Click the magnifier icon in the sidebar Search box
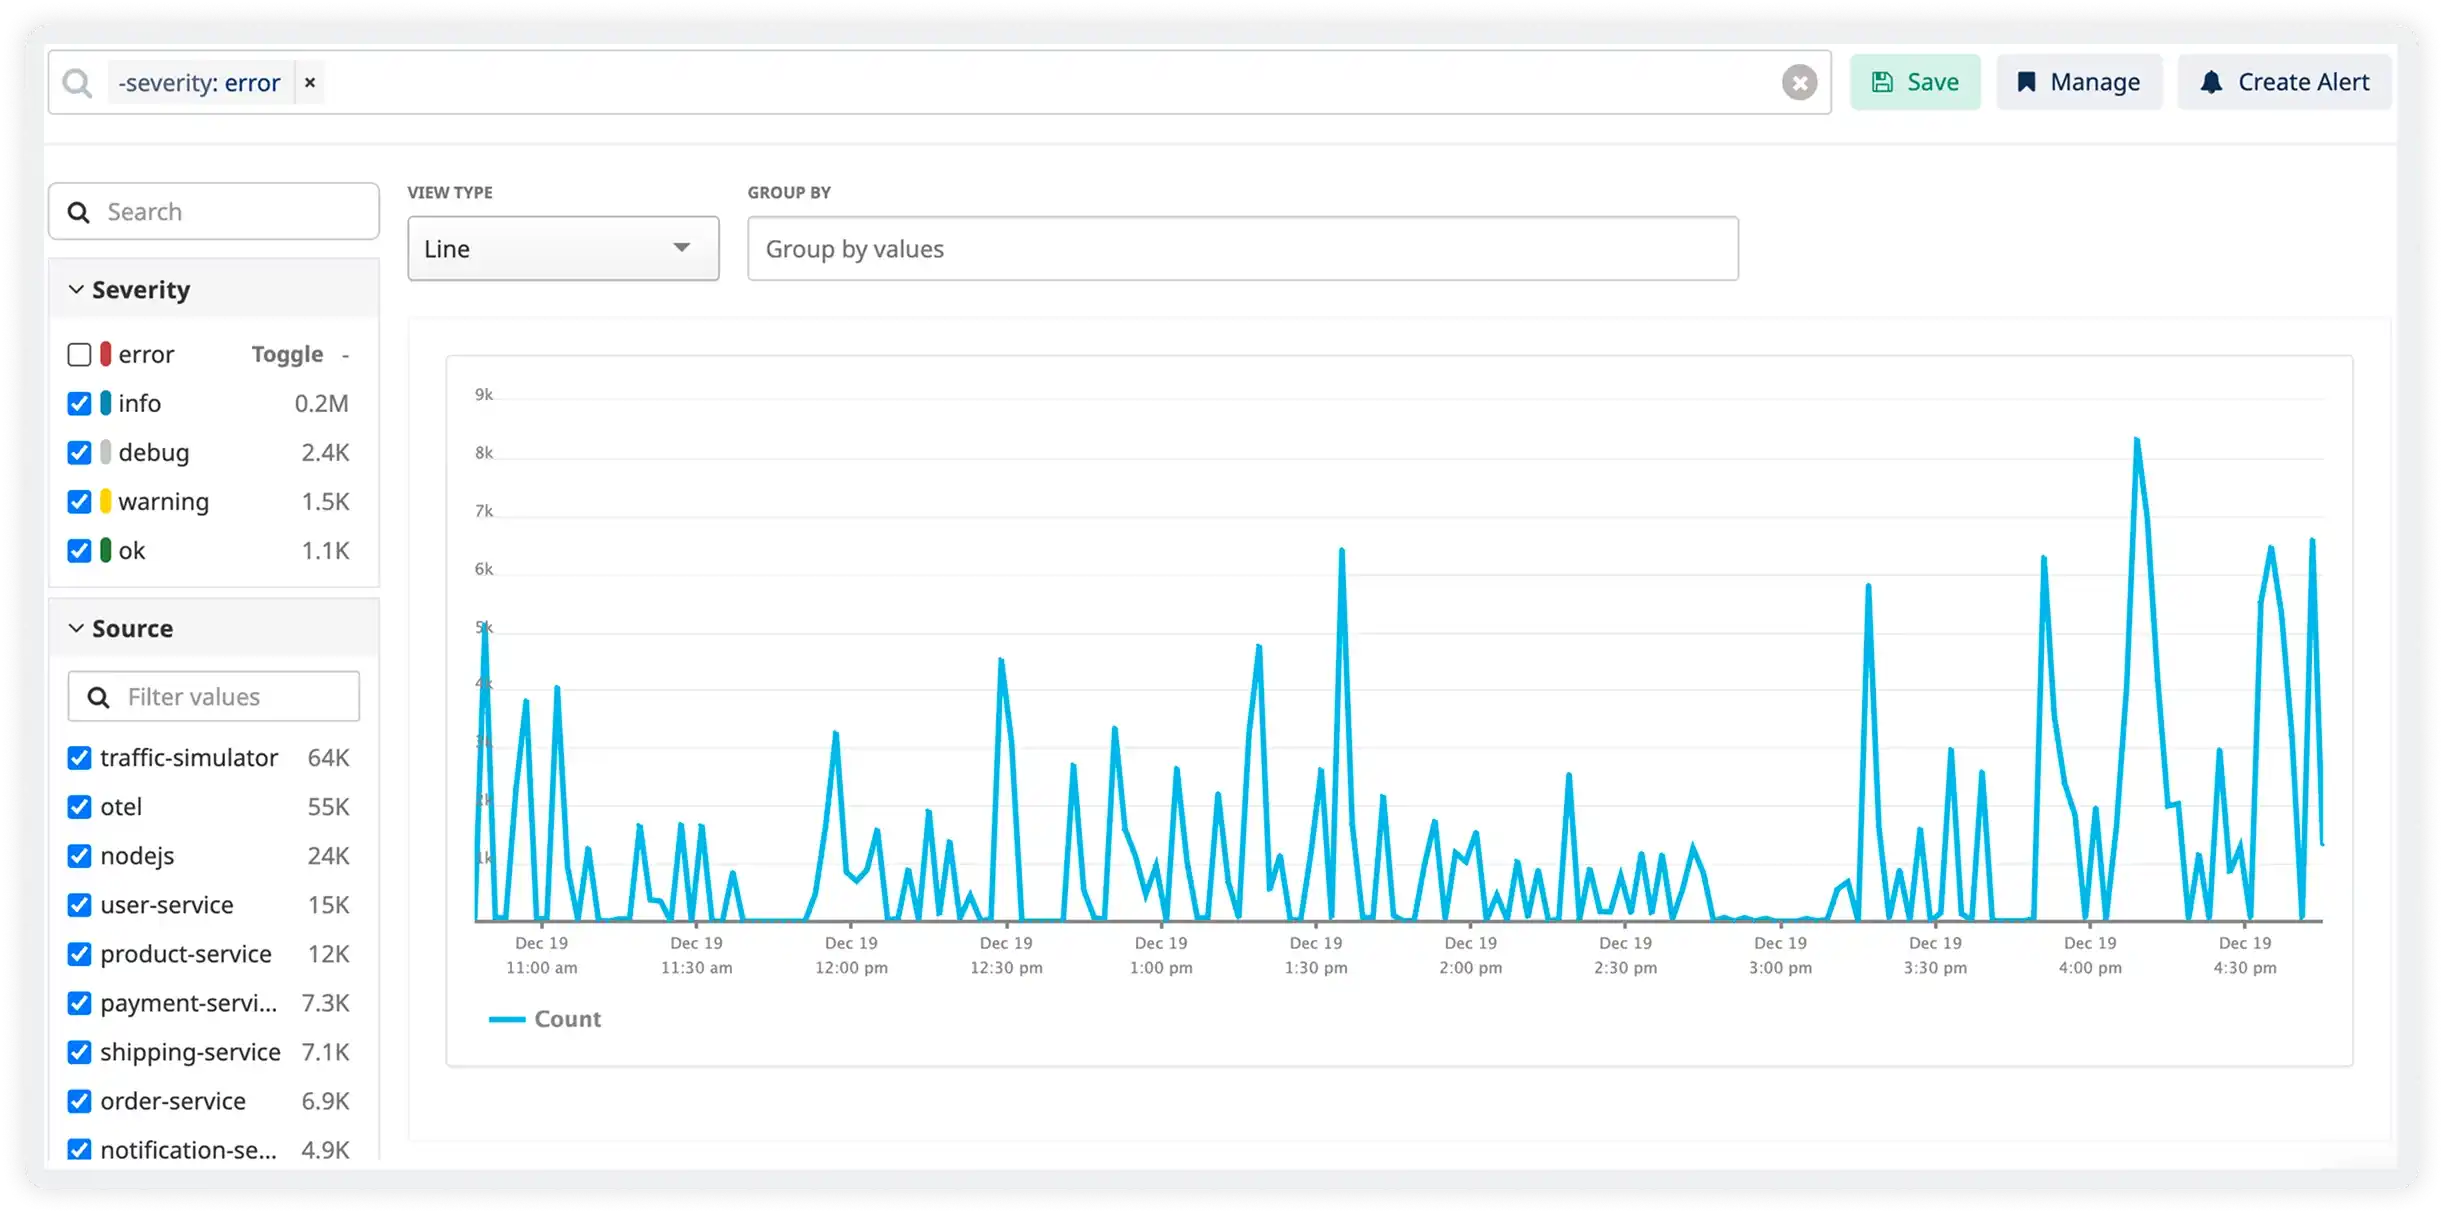Screen dimensions: 2444x1214 tap(79, 211)
